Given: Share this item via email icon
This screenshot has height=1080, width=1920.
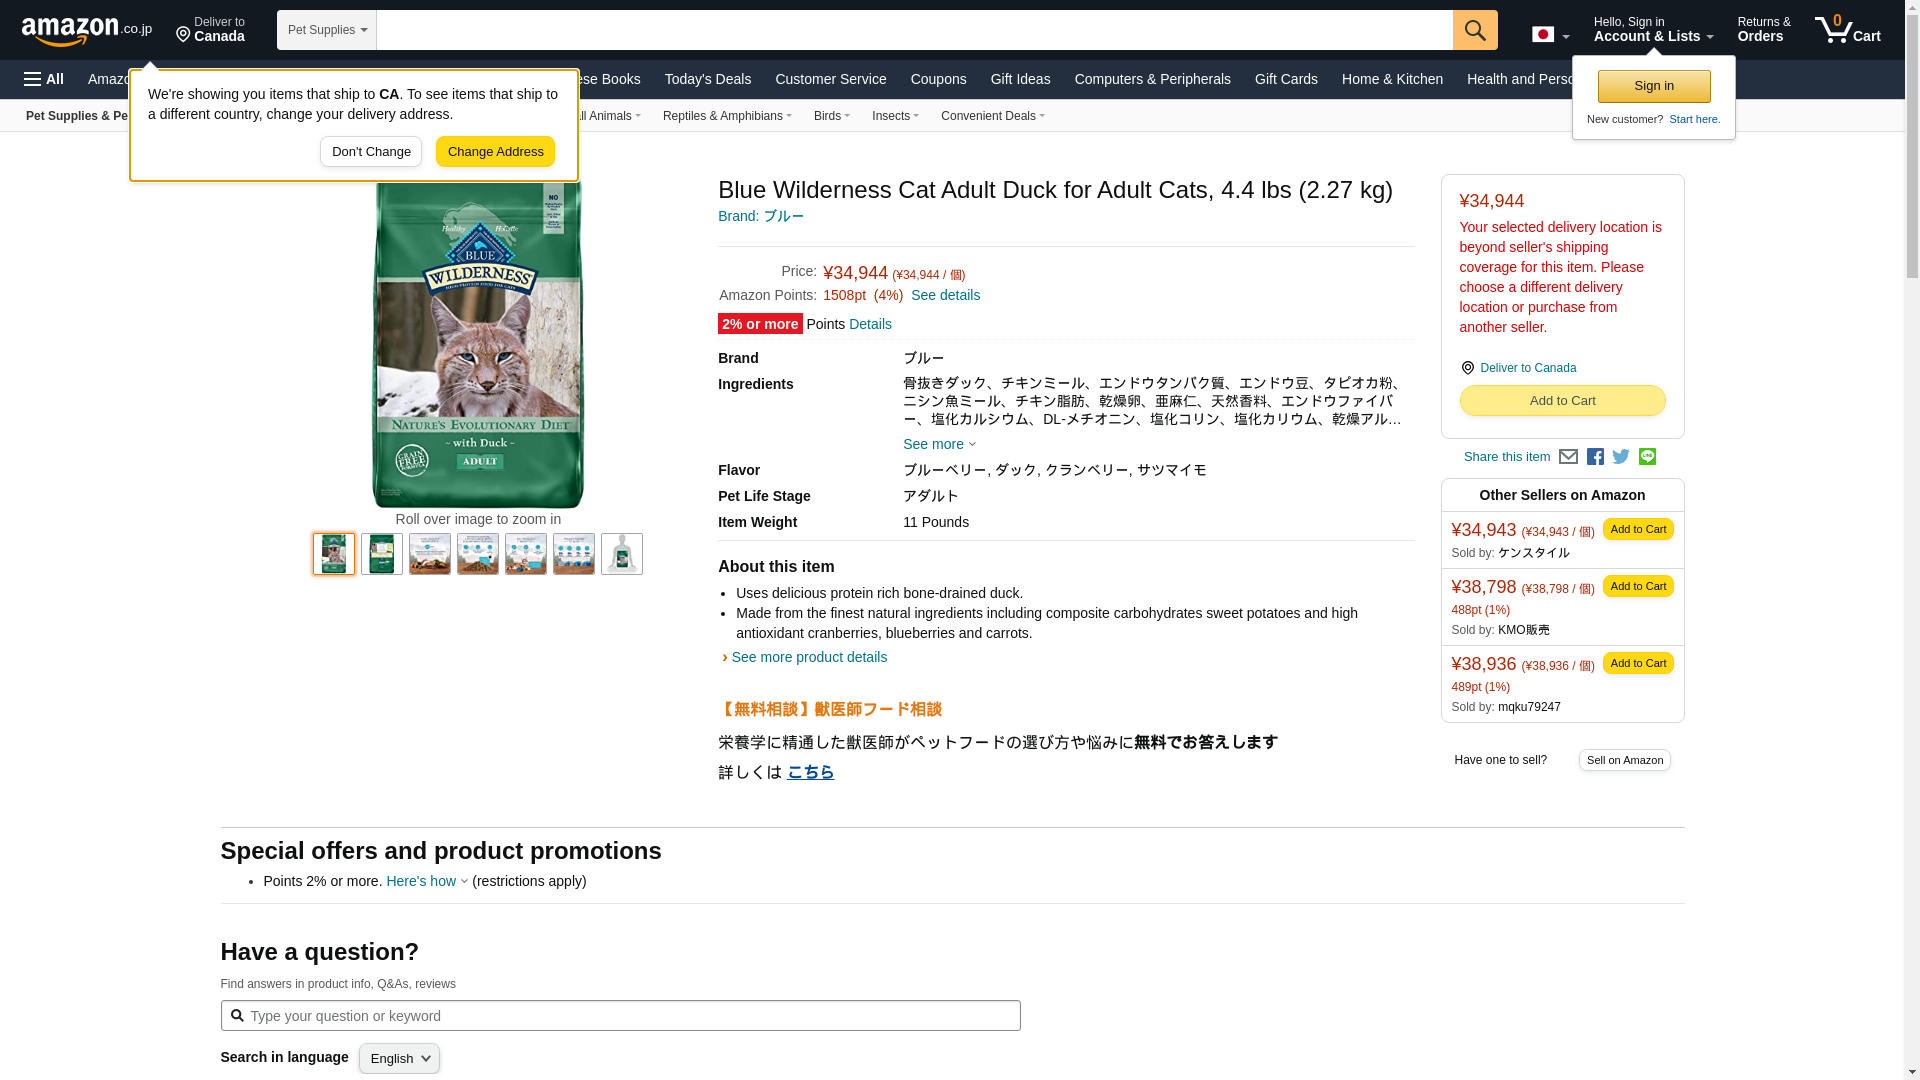Looking at the screenshot, I should click(1568, 457).
